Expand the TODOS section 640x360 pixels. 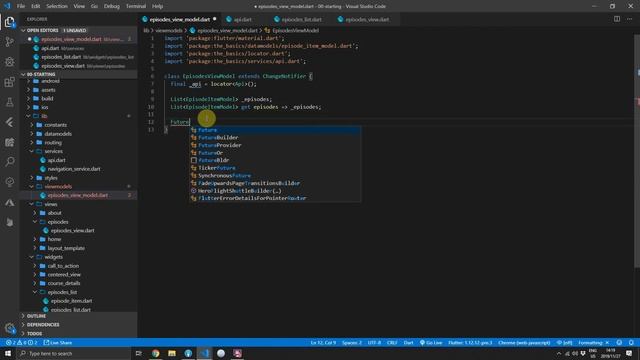(78, 333)
